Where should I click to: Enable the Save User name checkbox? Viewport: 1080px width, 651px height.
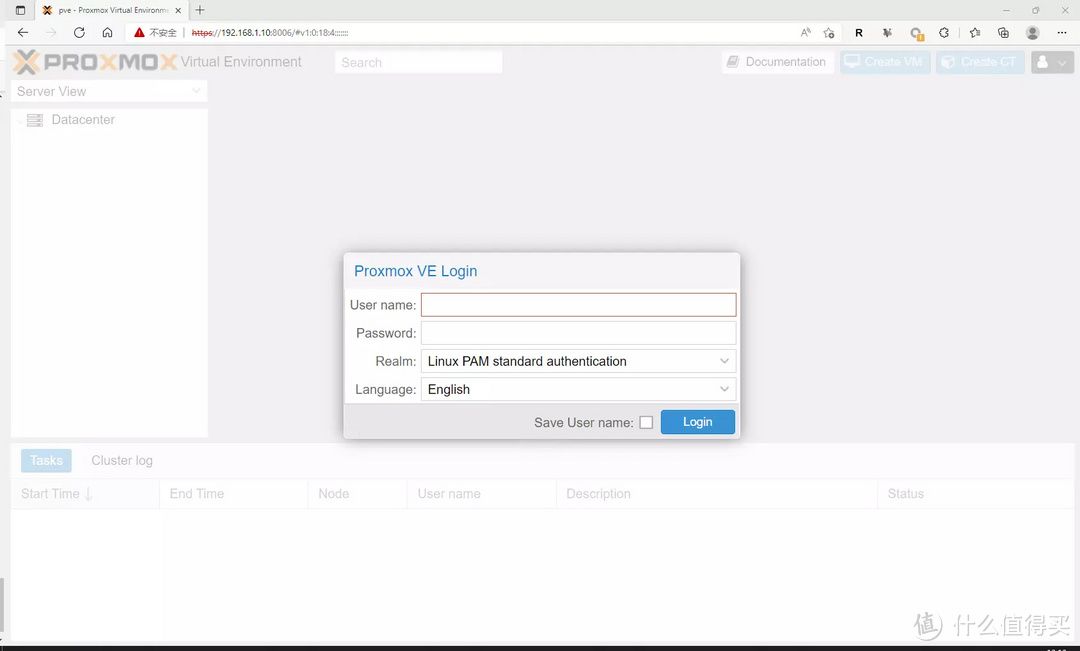(x=646, y=423)
